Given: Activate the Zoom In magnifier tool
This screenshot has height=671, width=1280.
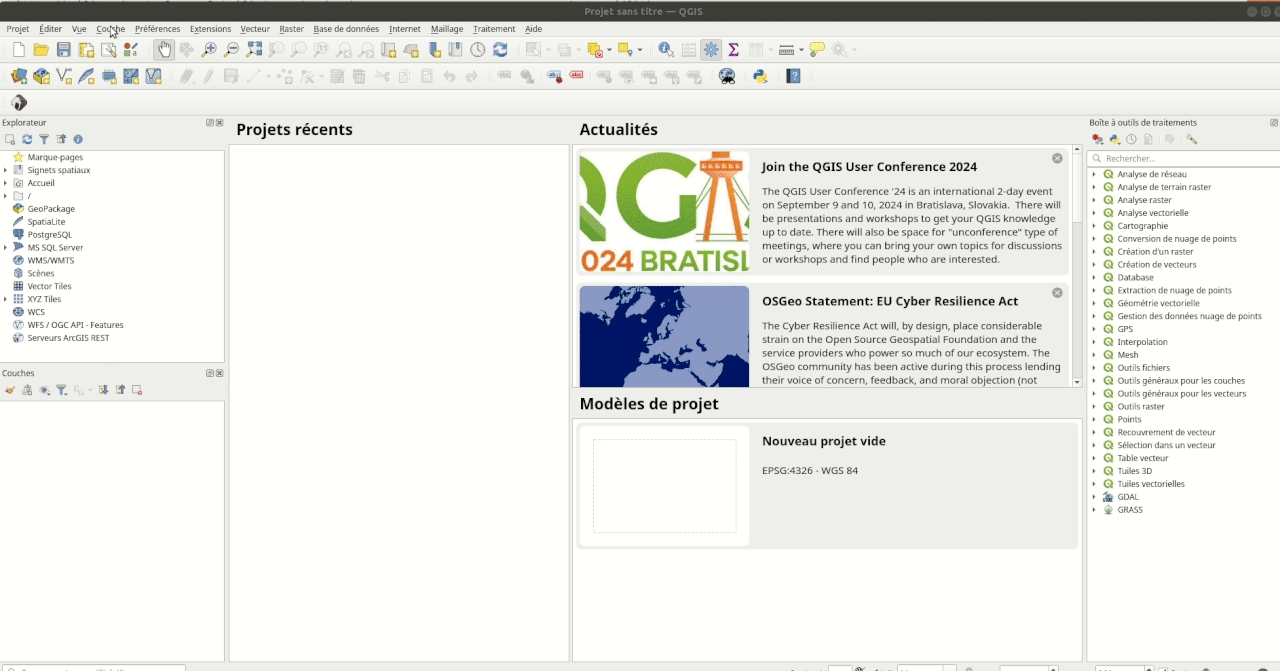Looking at the screenshot, I should pos(209,50).
